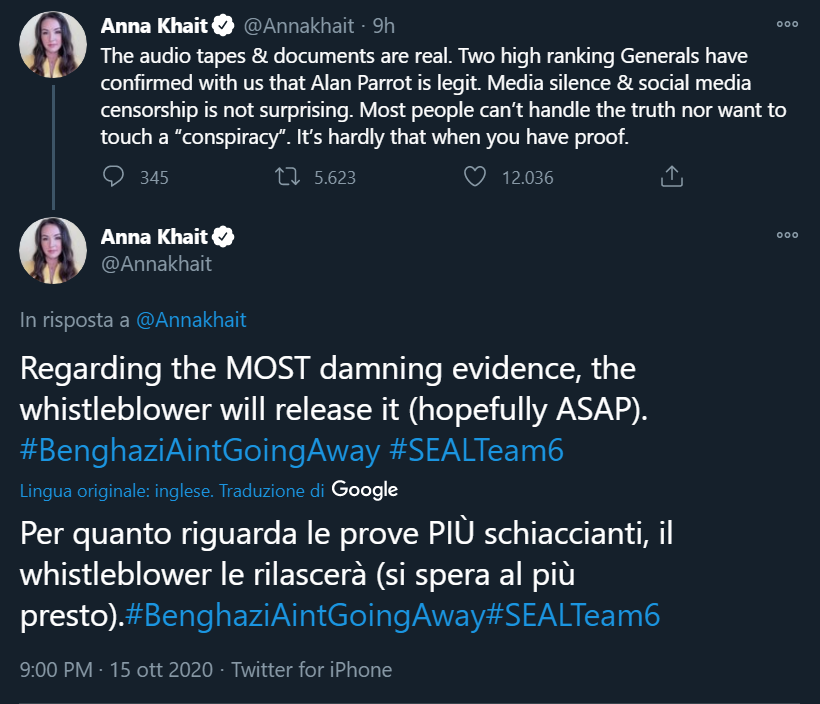Retweet the first tweet via arrows icon
The height and width of the screenshot is (704, 820).
pos(288,177)
